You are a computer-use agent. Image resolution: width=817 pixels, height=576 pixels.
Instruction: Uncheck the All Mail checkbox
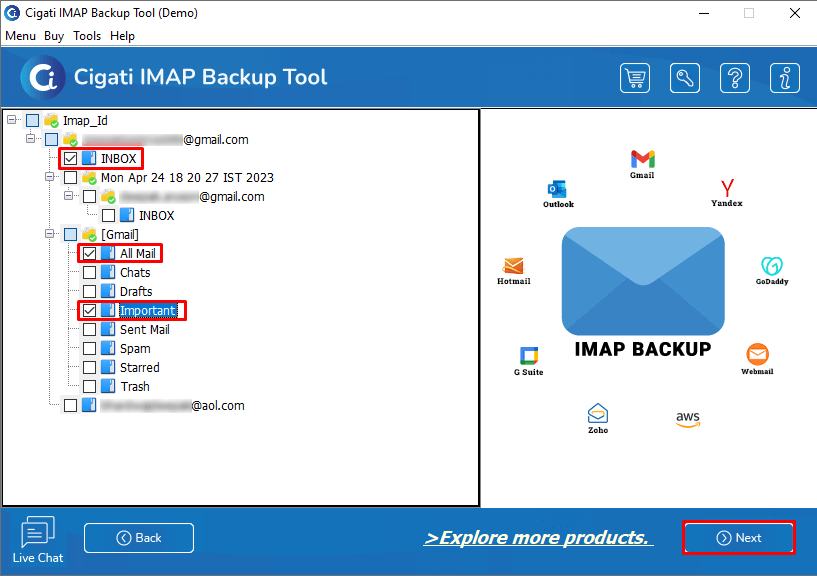90,254
